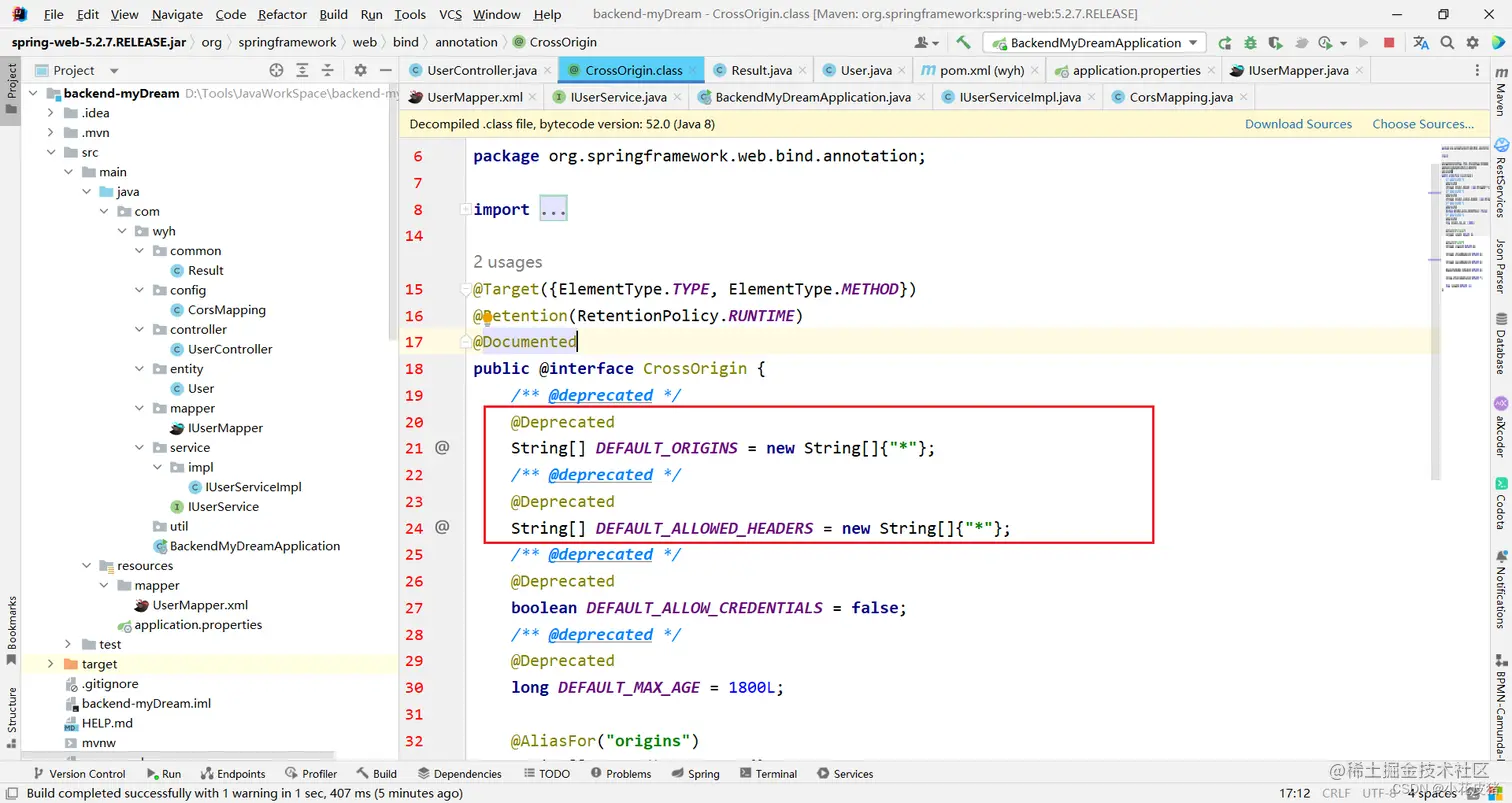The width and height of the screenshot is (1512, 803).
Task: Expand the target folder
Action: pos(51,664)
